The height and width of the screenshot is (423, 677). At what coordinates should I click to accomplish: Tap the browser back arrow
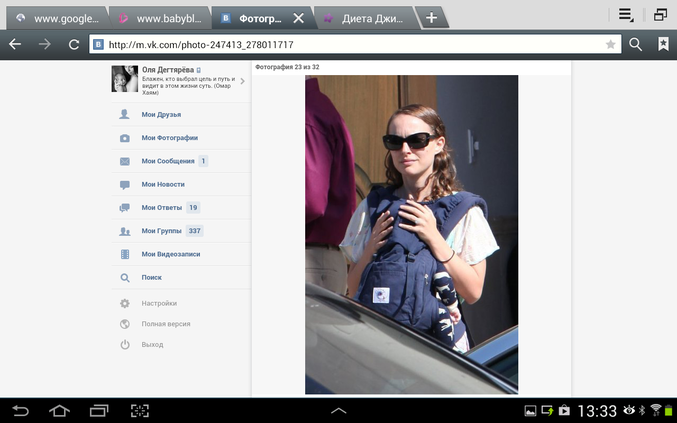[x=14, y=44]
